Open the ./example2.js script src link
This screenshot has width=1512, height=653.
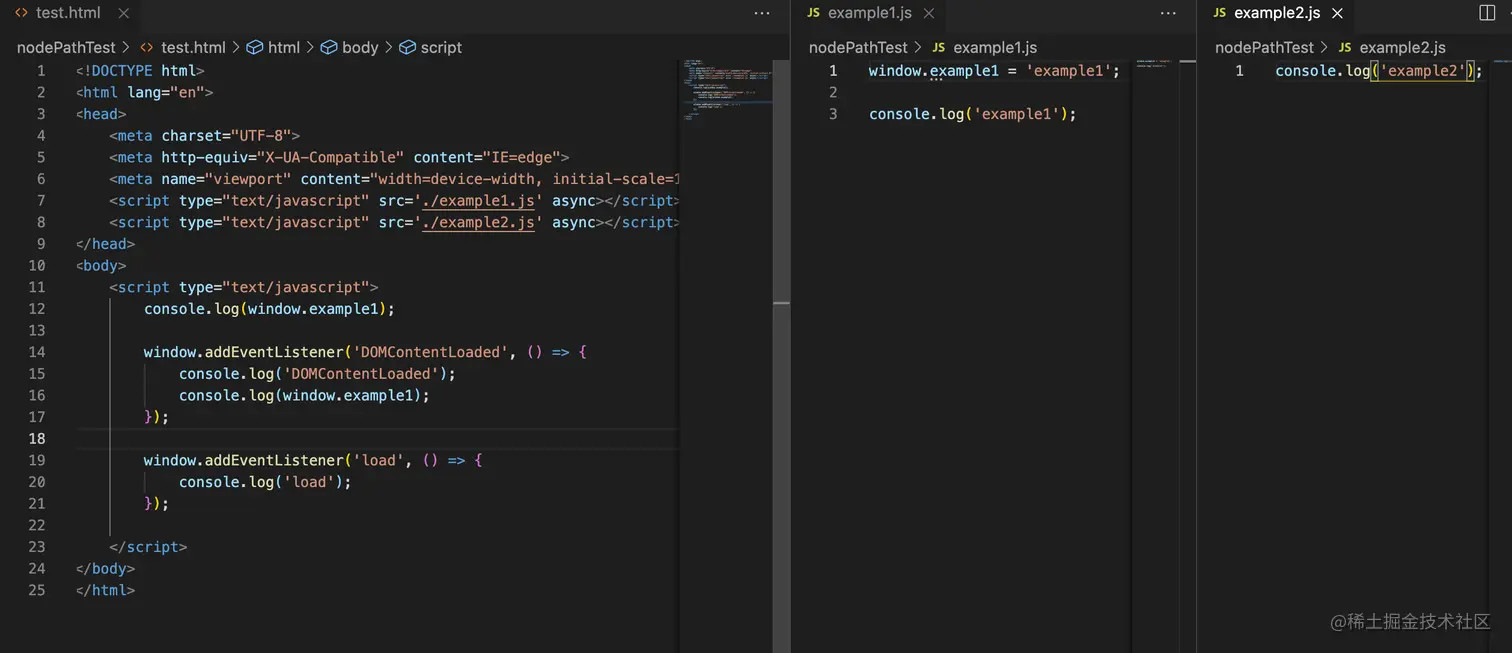pos(478,222)
